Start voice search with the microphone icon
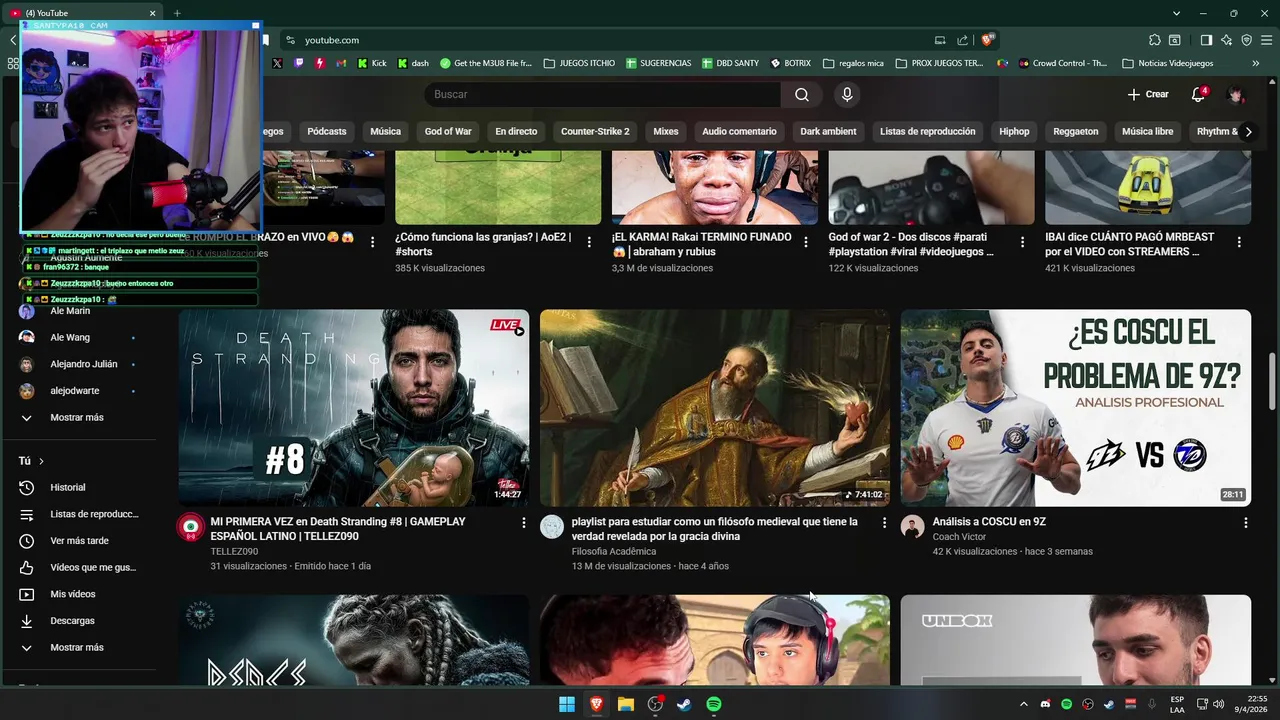1280x720 pixels. tap(847, 94)
